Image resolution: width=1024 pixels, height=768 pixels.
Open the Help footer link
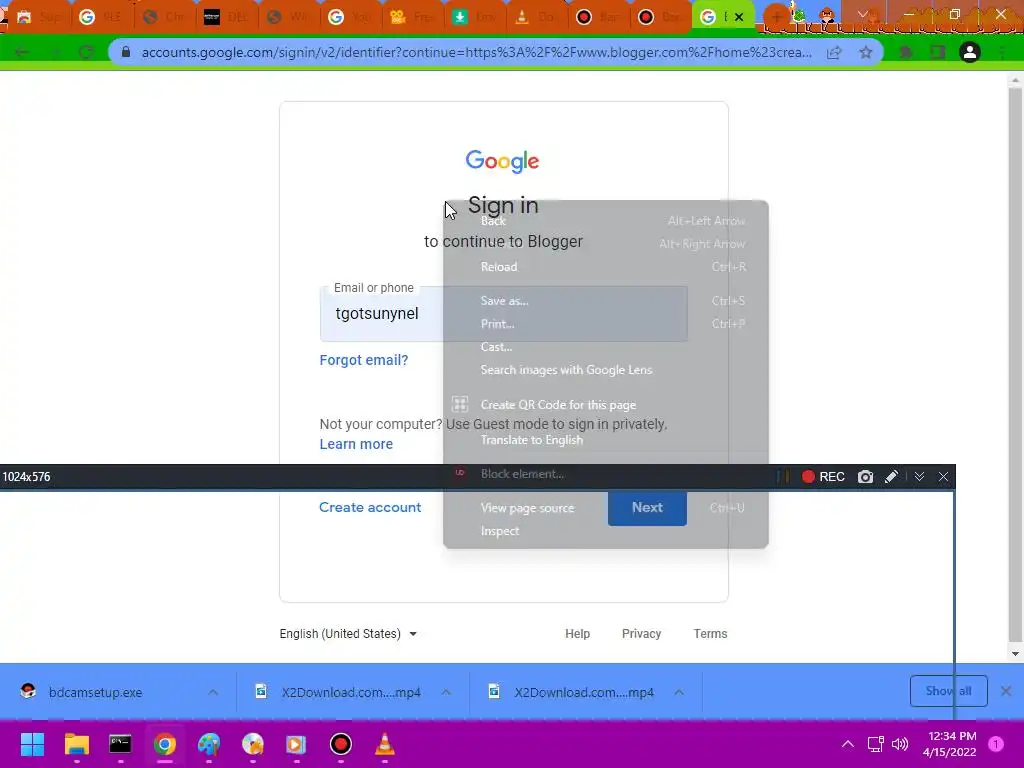577,633
